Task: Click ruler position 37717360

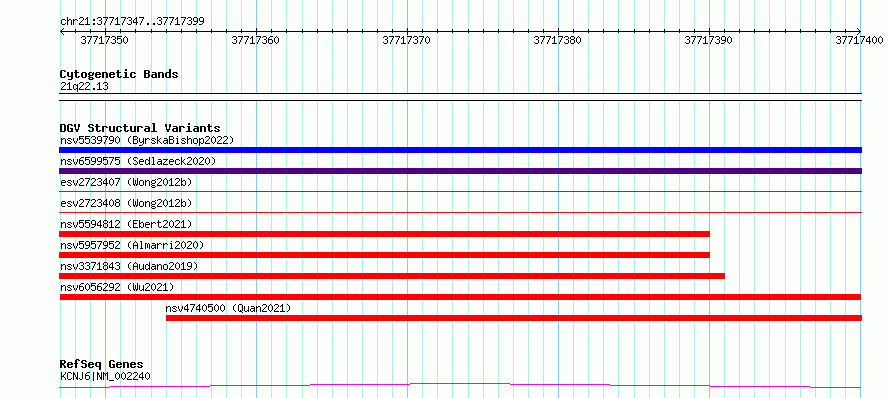Action: [x=255, y=40]
